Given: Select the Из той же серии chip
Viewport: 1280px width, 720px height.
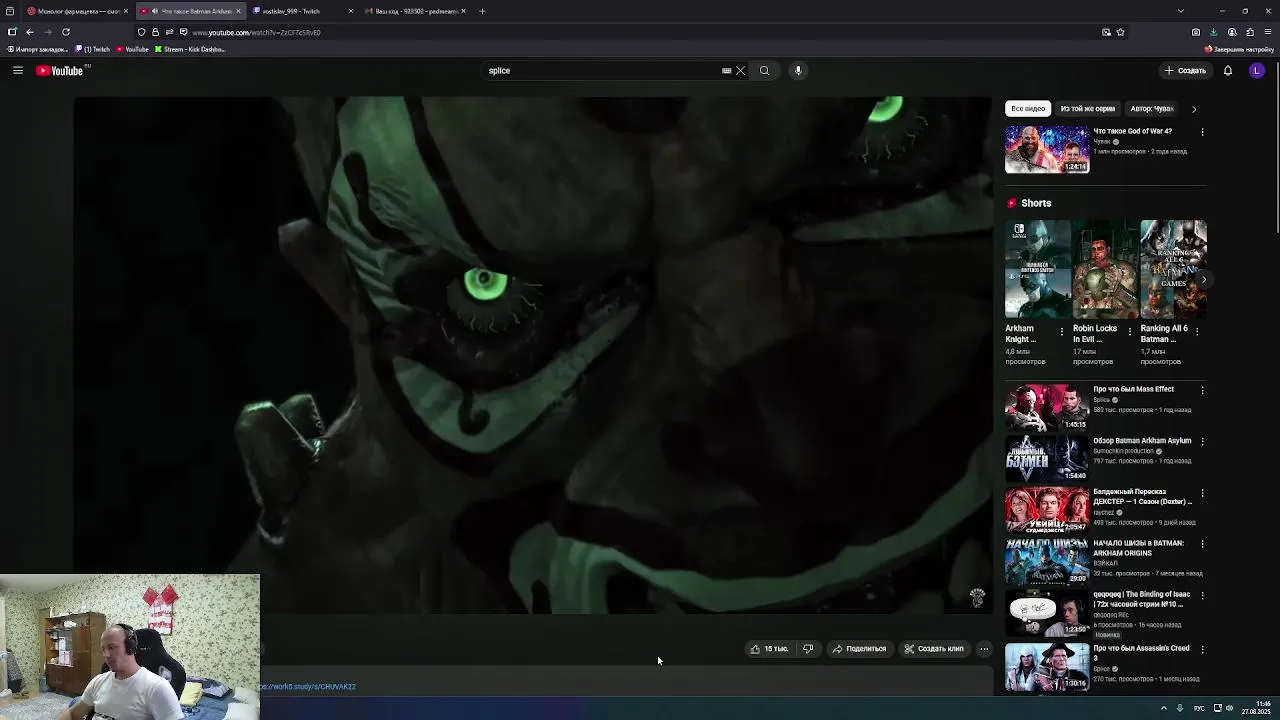Looking at the screenshot, I should click(1087, 108).
